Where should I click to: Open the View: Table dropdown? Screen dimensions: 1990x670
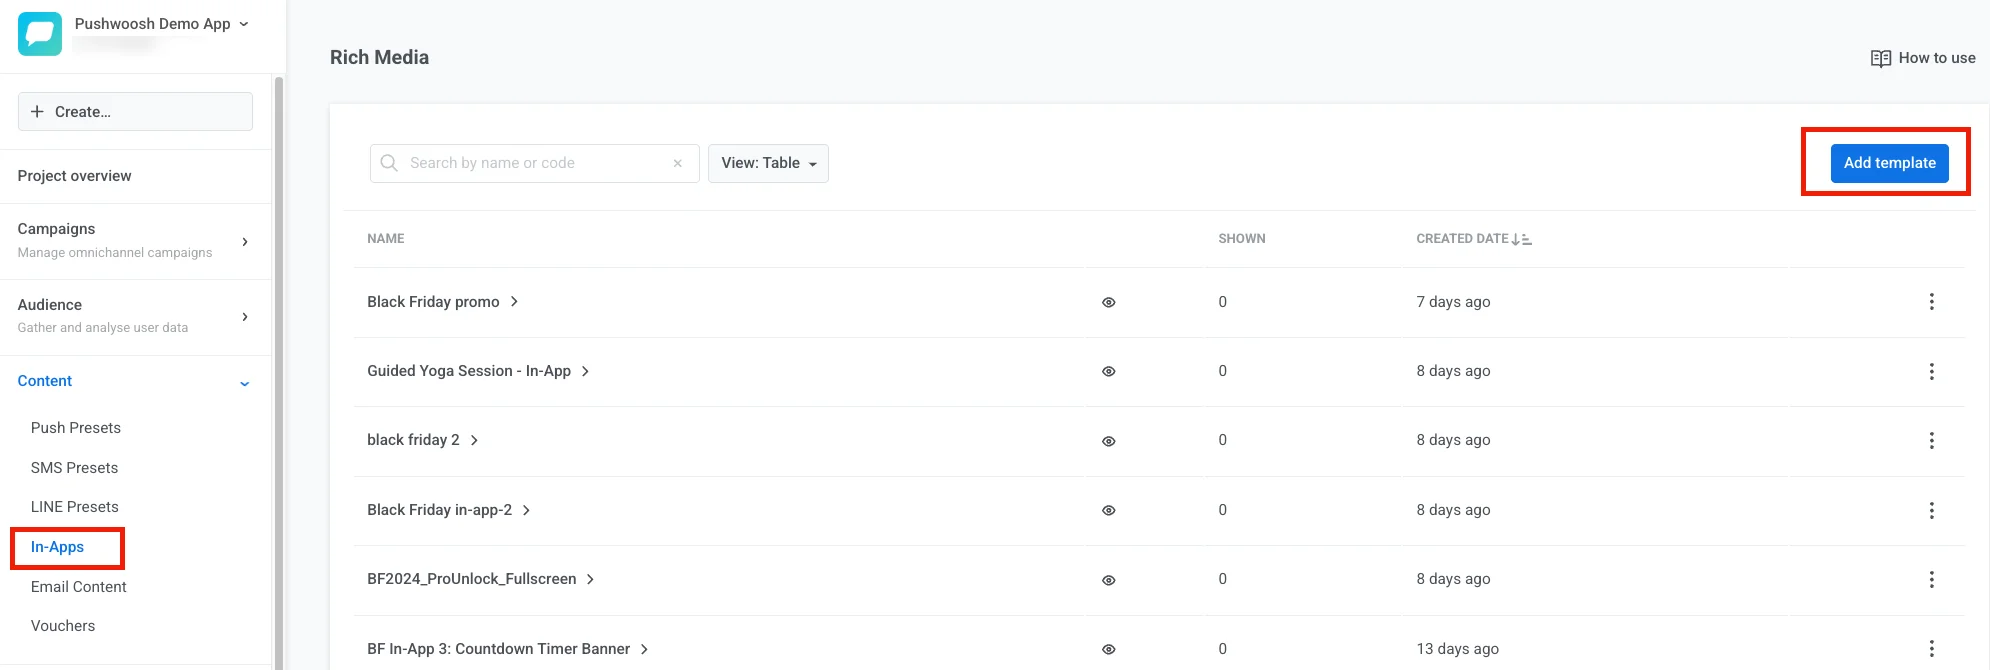pos(768,163)
